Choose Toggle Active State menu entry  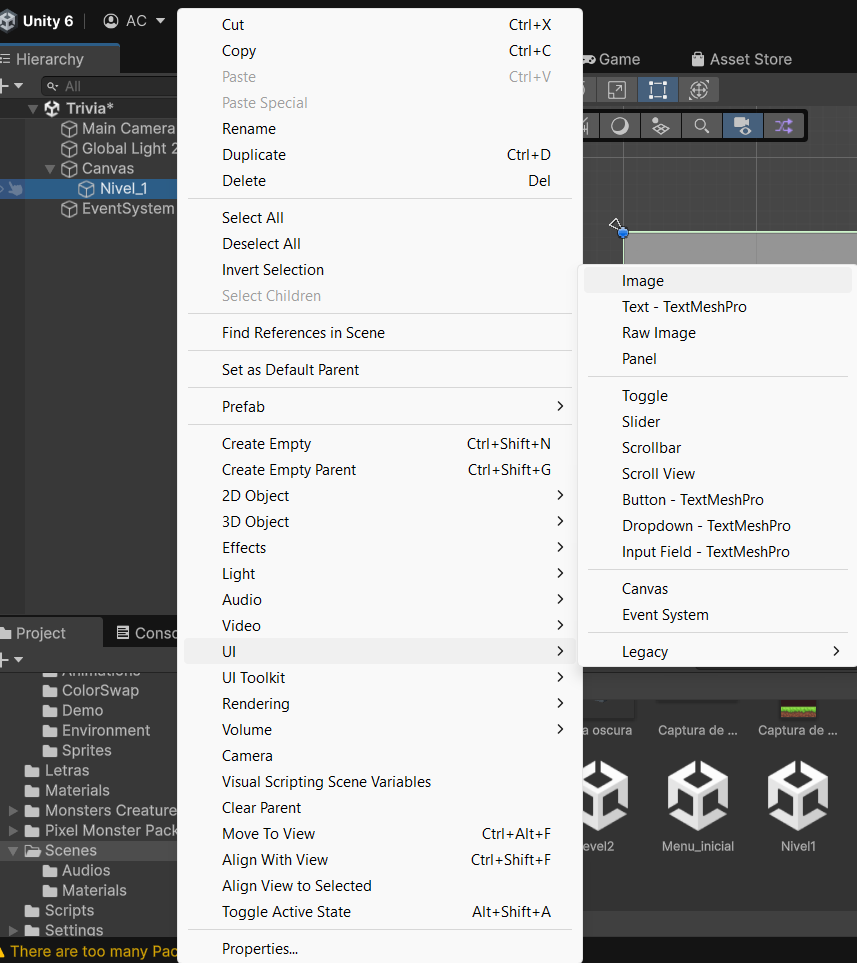pyautogui.click(x=380, y=912)
